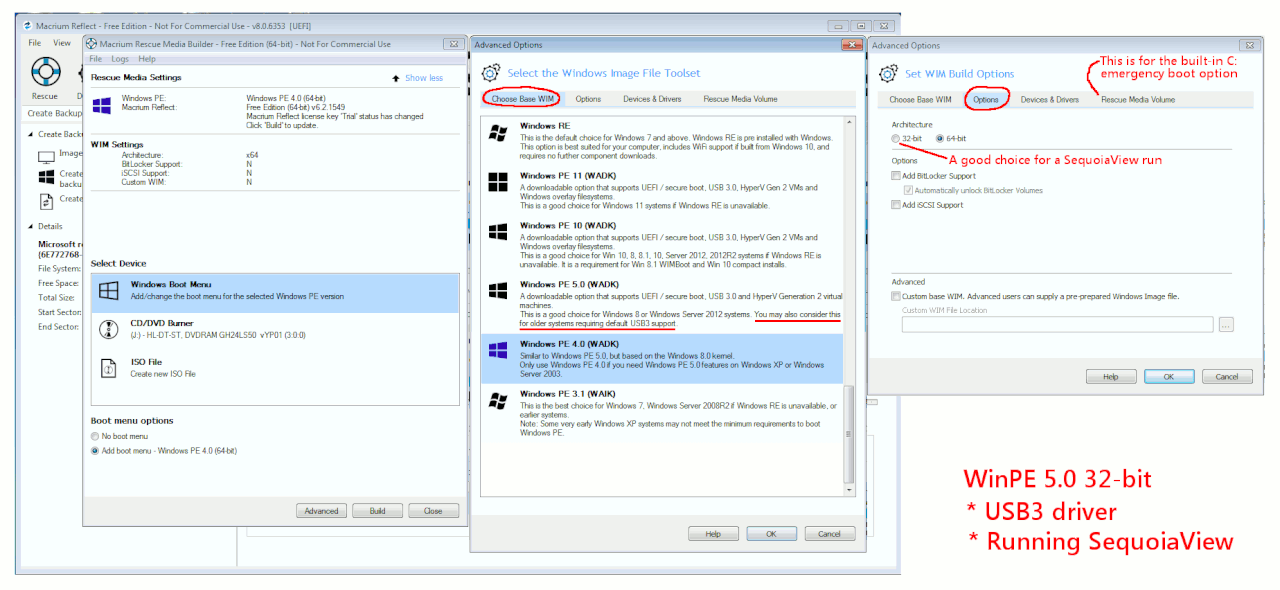1280x590 pixels.
Task: Open Logs menu in Rescue Media Builder
Action: click(x=120, y=59)
